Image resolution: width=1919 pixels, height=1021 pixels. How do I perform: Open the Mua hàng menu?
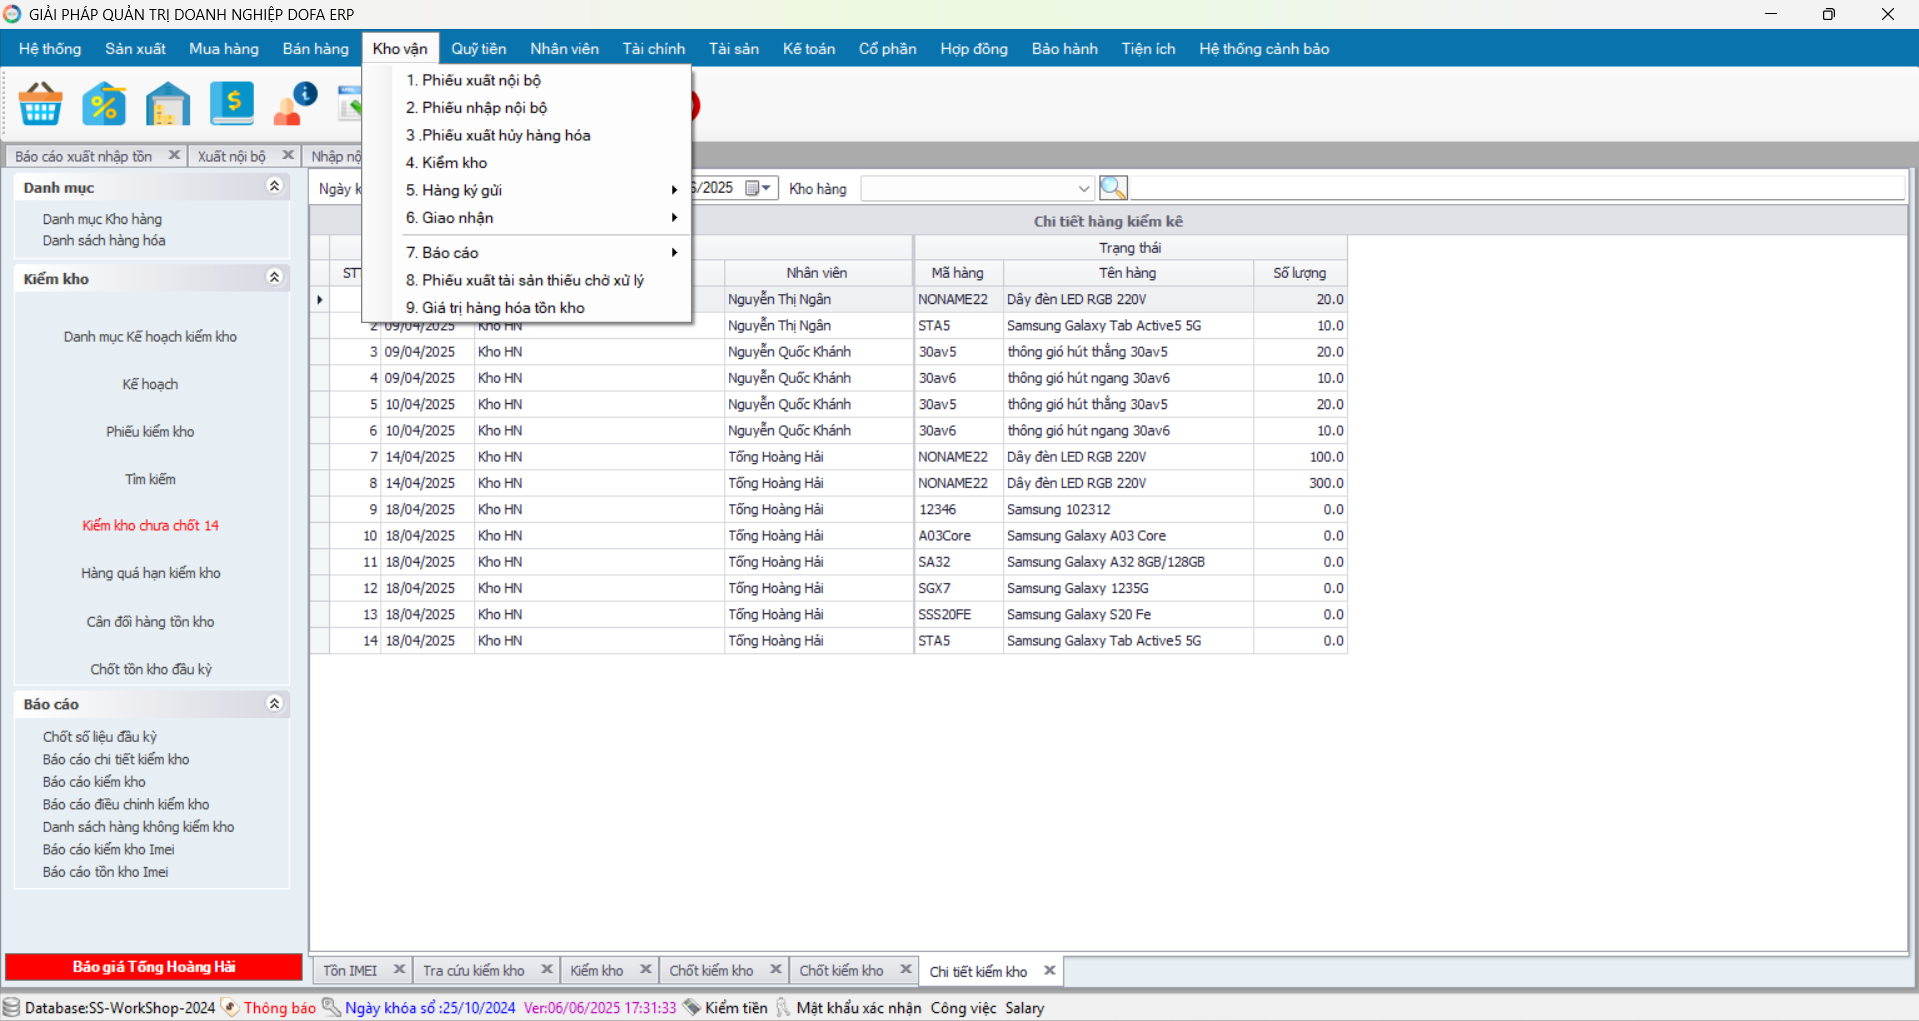point(224,49)
